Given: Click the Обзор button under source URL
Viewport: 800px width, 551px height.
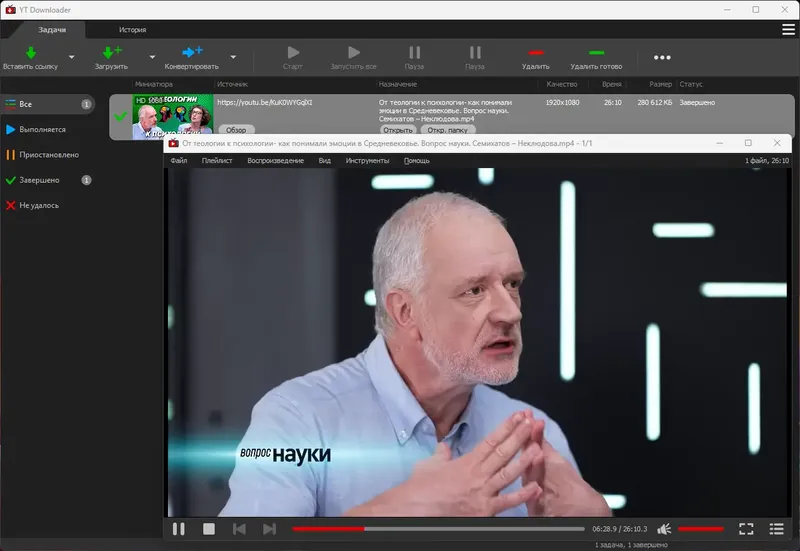Looking at the screenshot, I should click(x=236, y=130).
